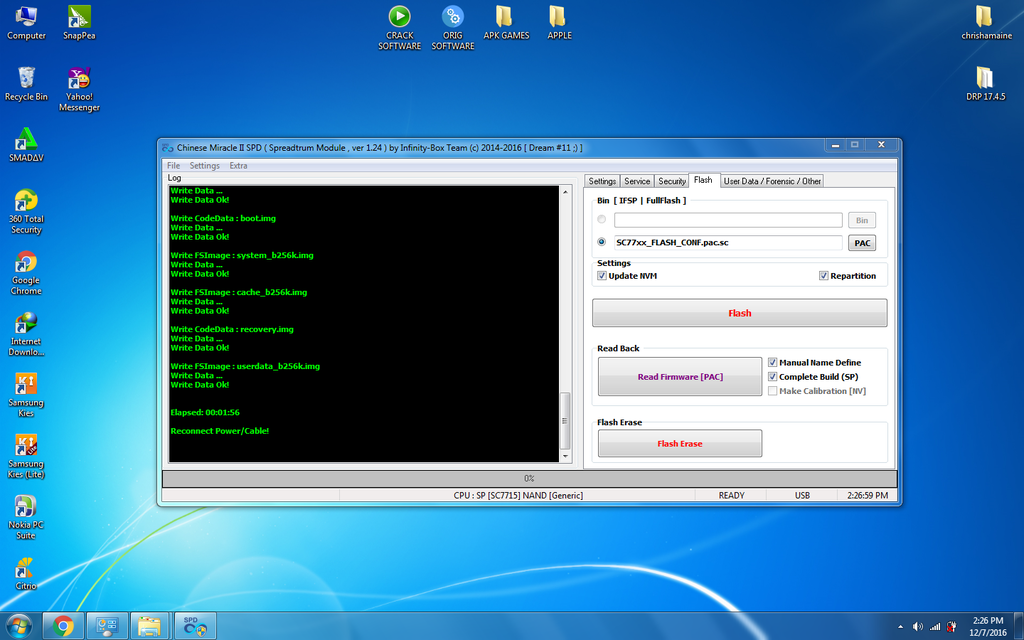Select the Internet Download Manager shortcut
The height and width of the screenshot is (640, 1024).
point(26,334)
